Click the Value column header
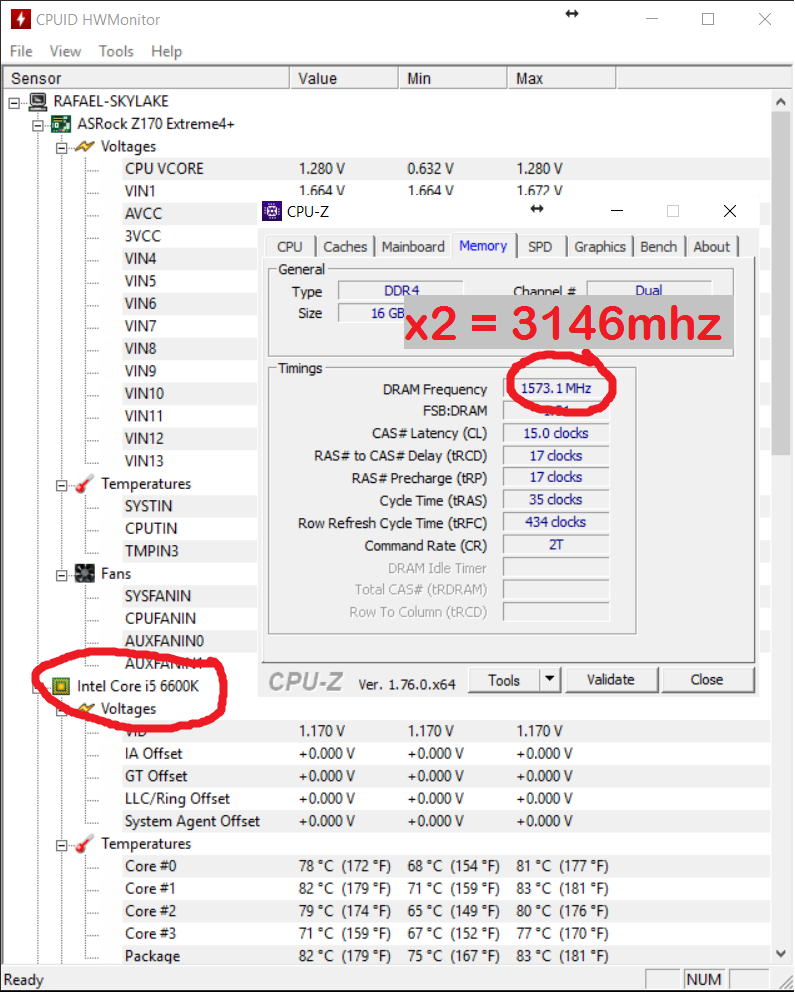 [x=344, y=78]
